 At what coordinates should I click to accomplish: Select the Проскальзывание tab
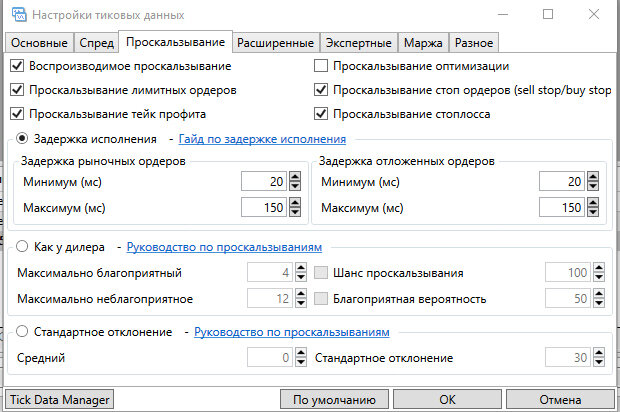(x=176, y=42)
